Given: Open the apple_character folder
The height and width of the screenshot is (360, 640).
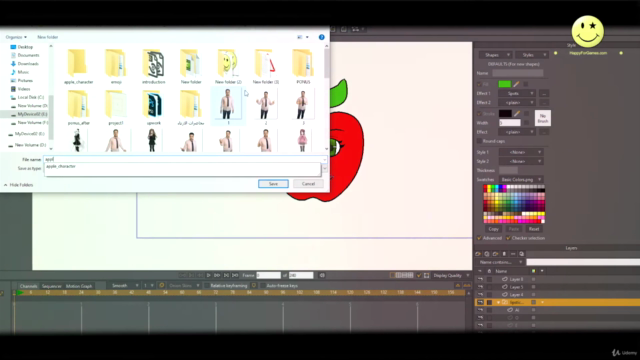Looking at the screenshot, I should (78, 66).
